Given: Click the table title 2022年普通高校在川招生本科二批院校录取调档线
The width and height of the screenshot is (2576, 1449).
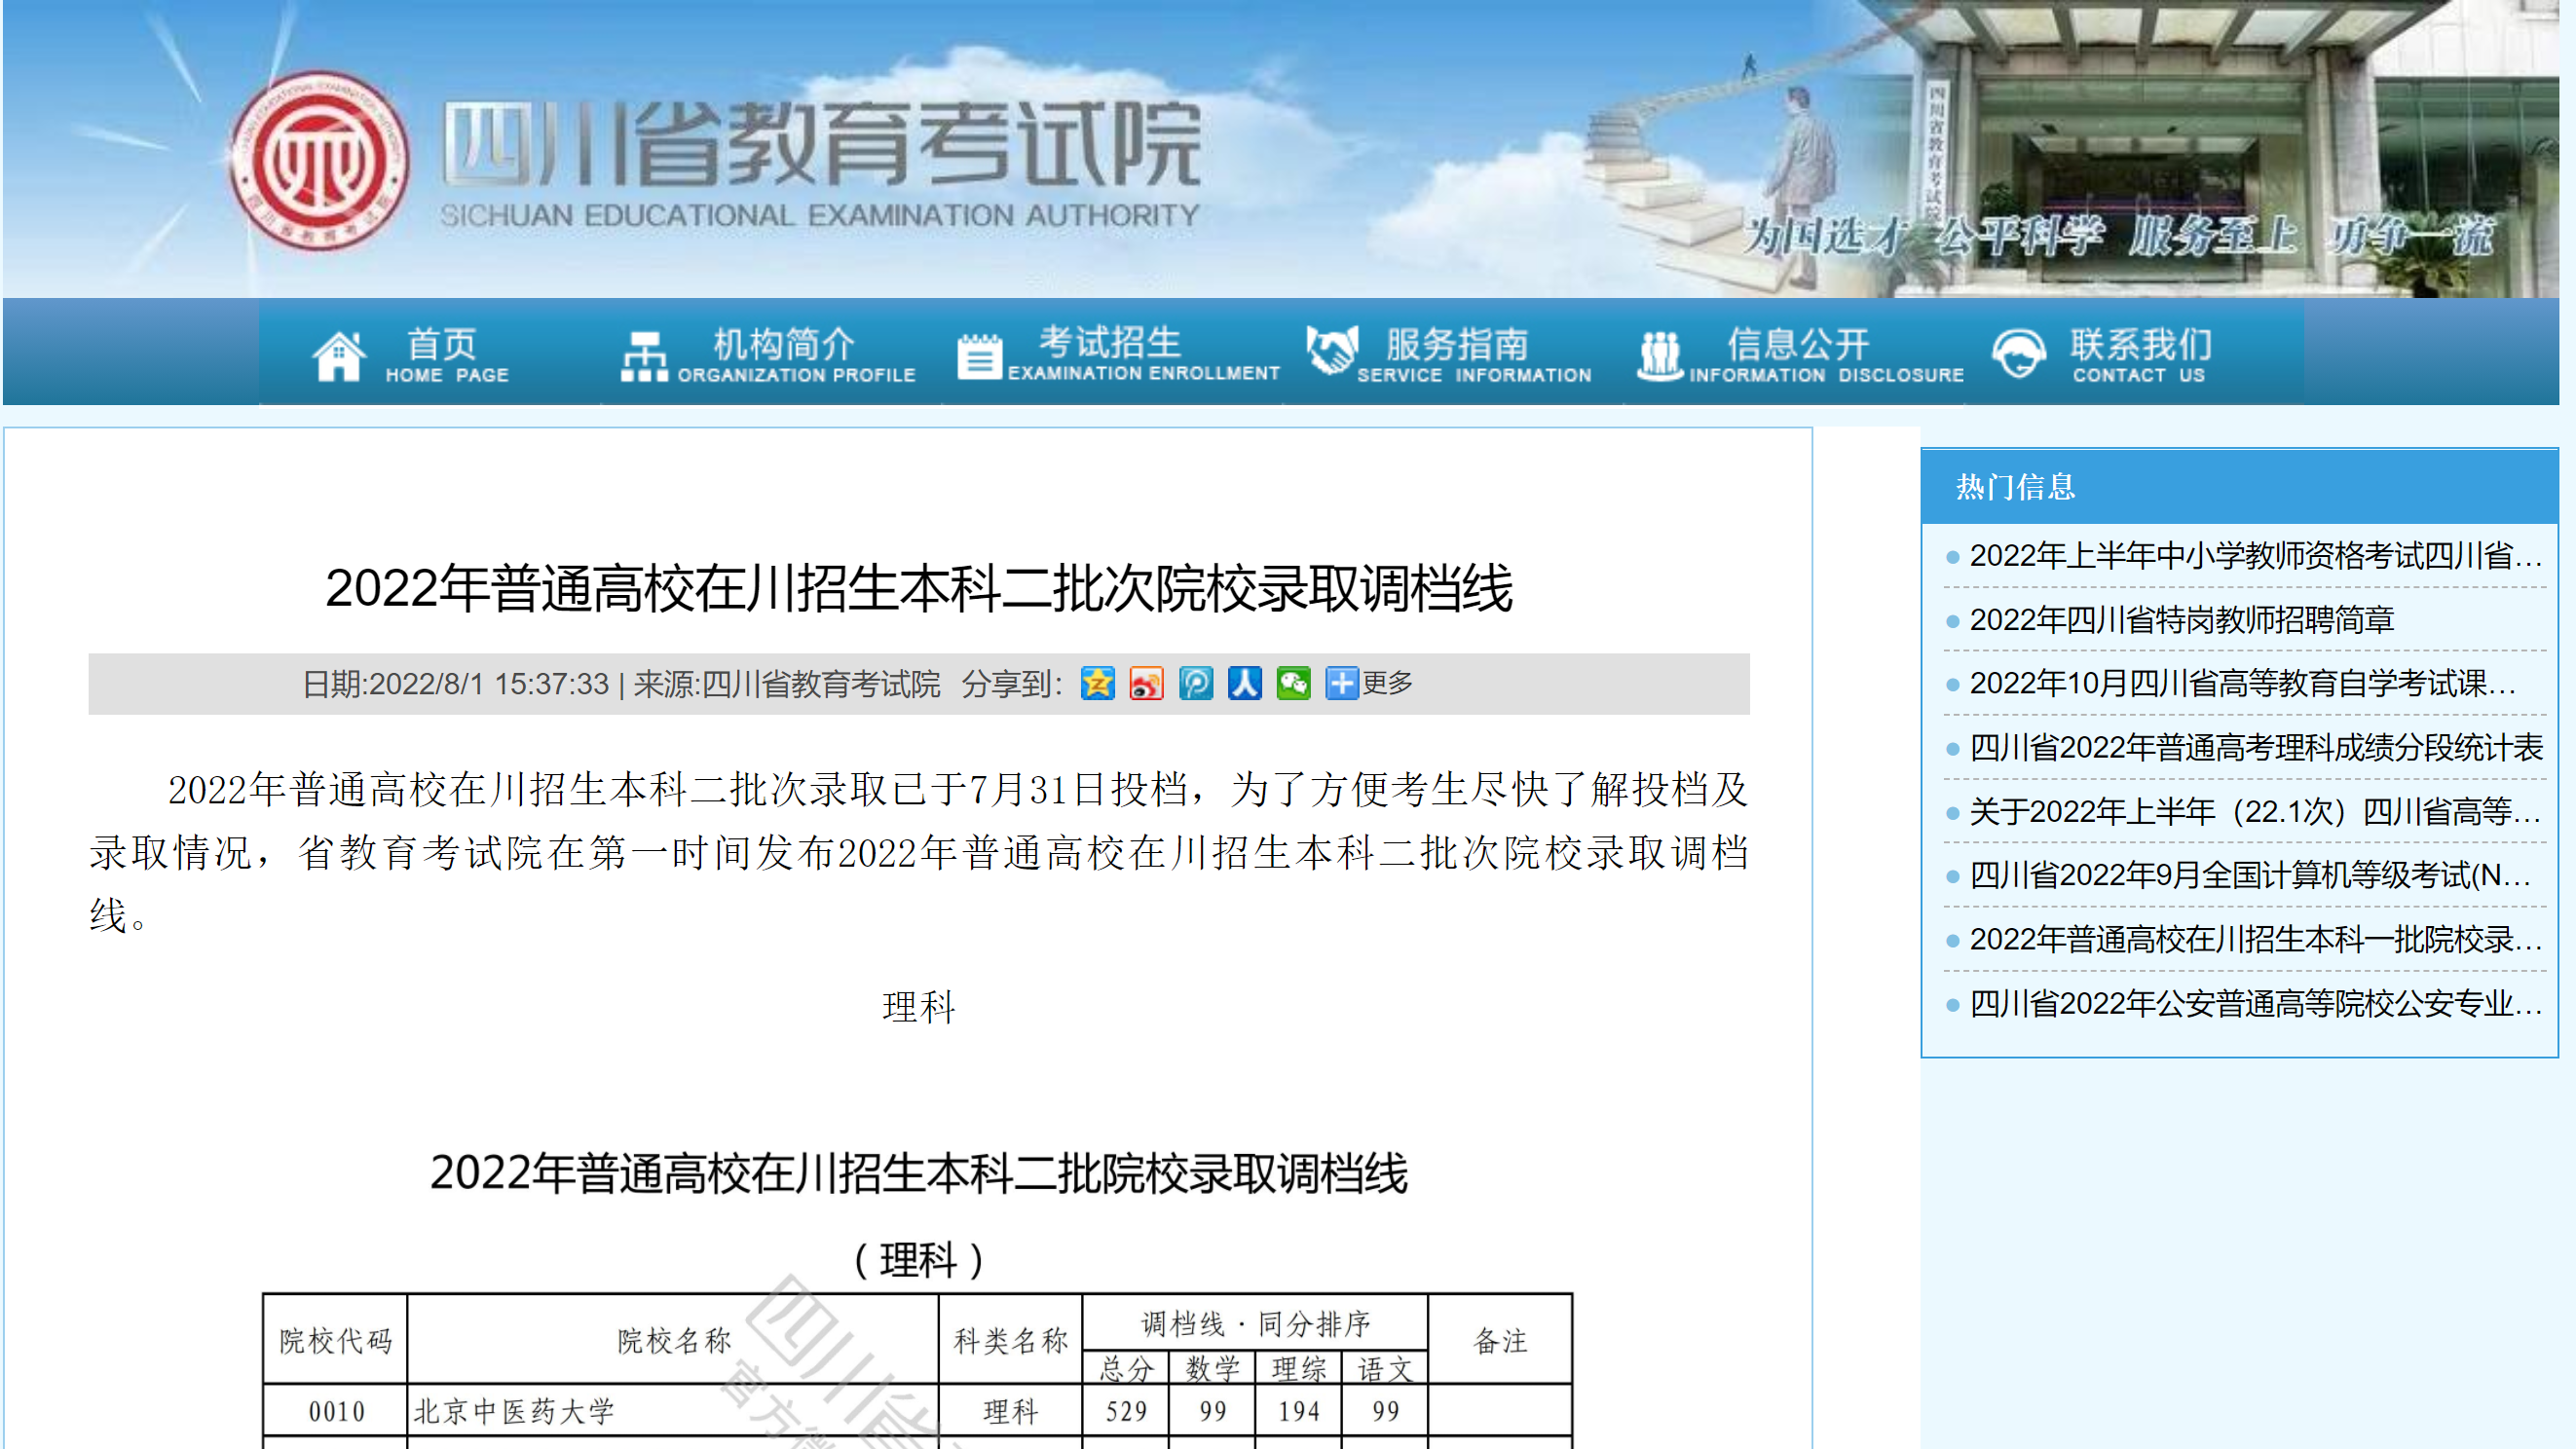Looking at the screenshot, I should (918, 1173).
